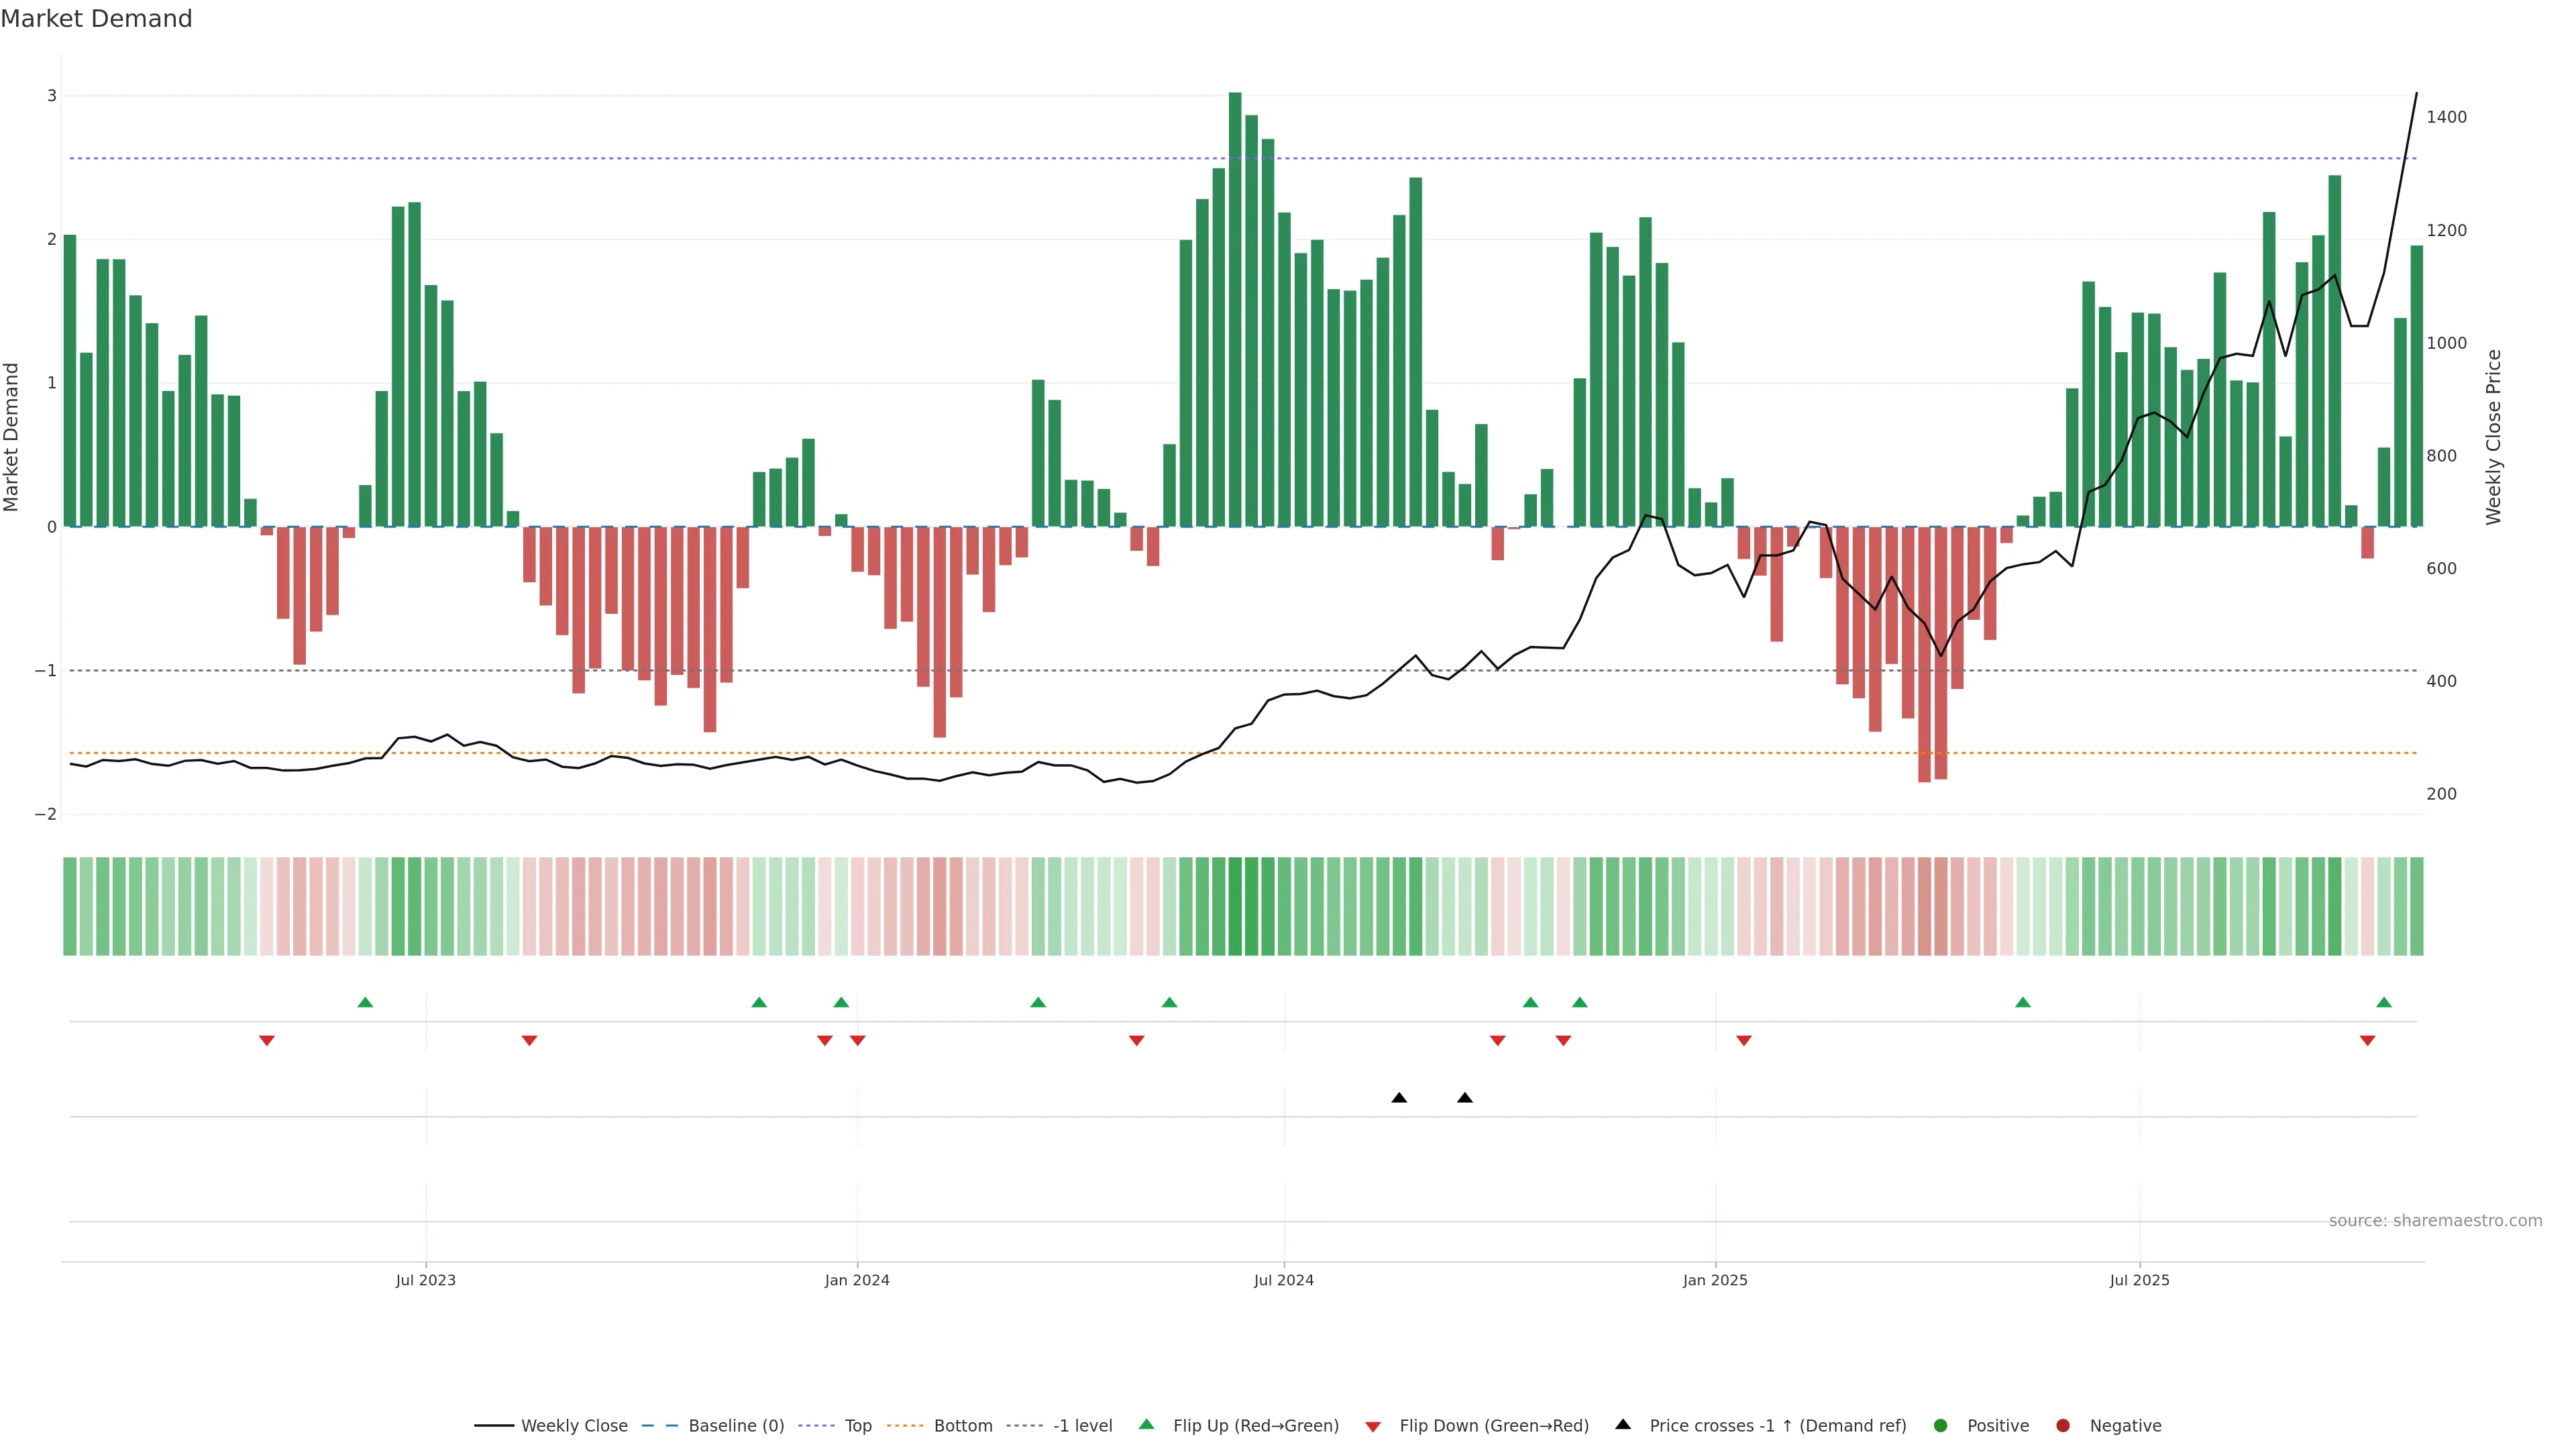Click the Jul 2024 x-axis label
The image size is (2576, 1449).
(x=1284, y=1280)
